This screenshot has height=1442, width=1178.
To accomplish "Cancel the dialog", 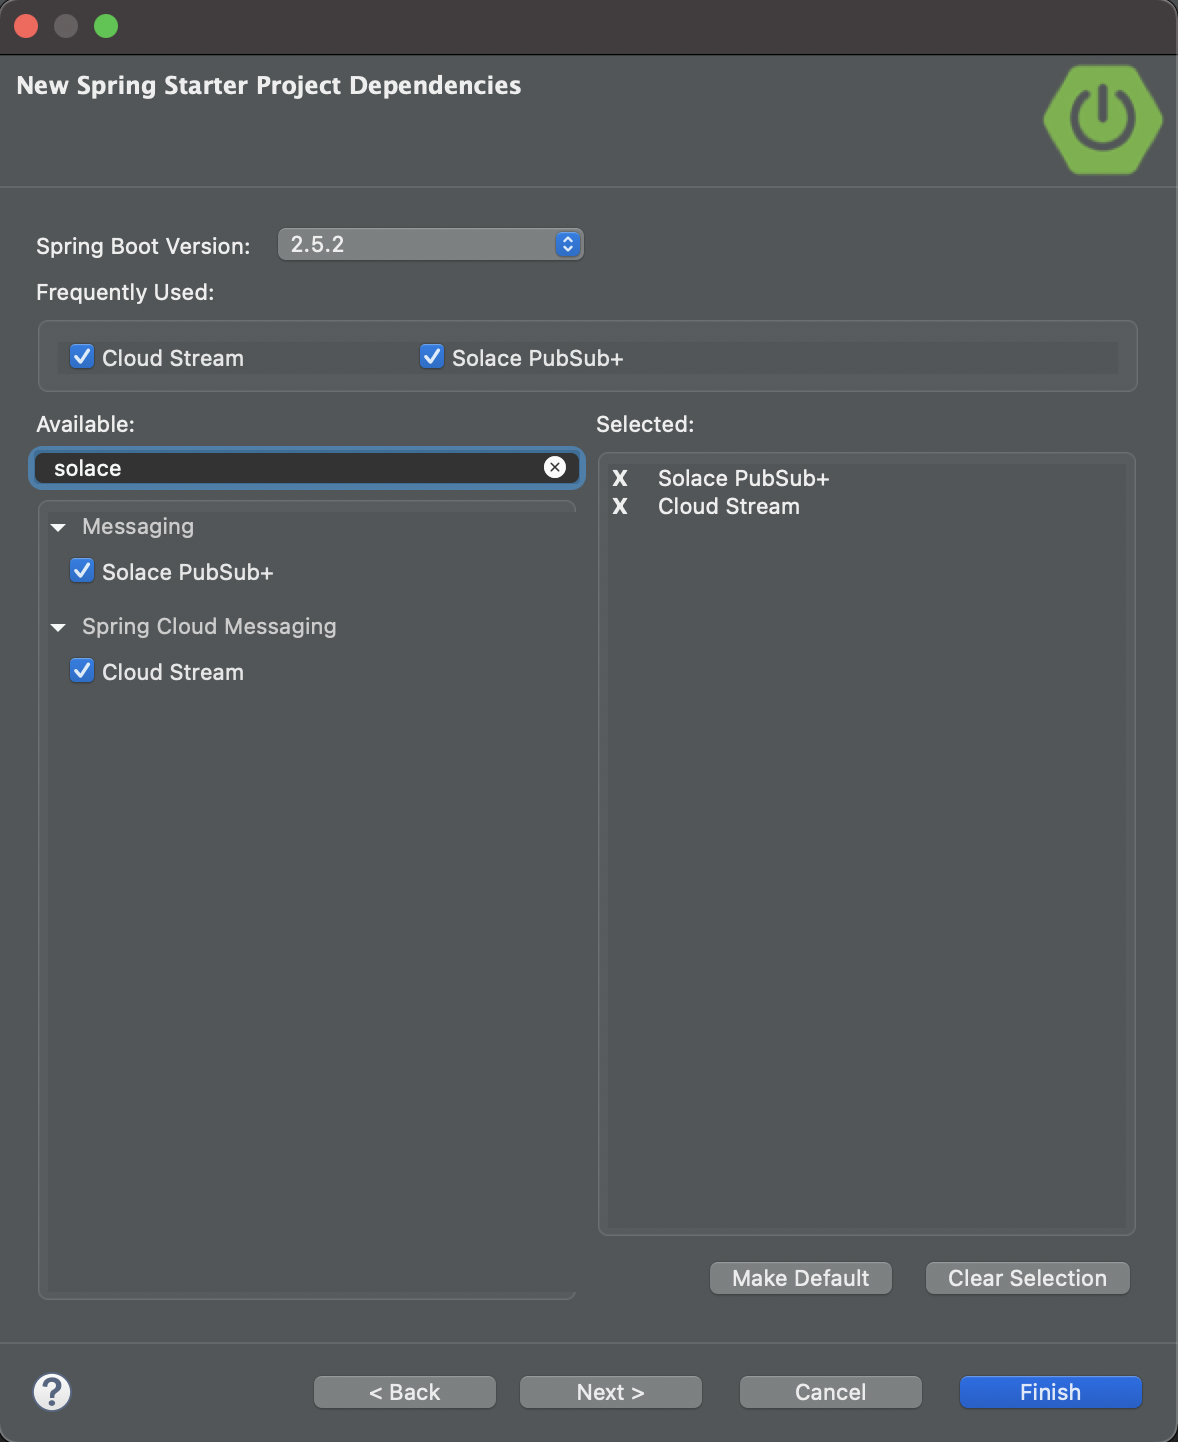I will pyautogui.click(x=830, y=1391).
